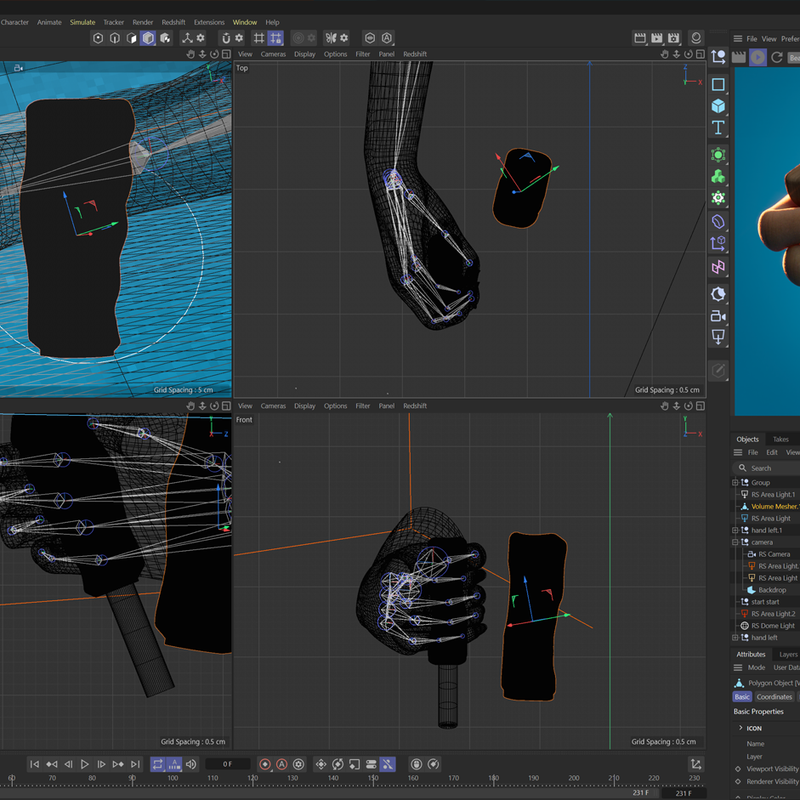Toggle timeline loop playback icon

[x=158, y=764]
